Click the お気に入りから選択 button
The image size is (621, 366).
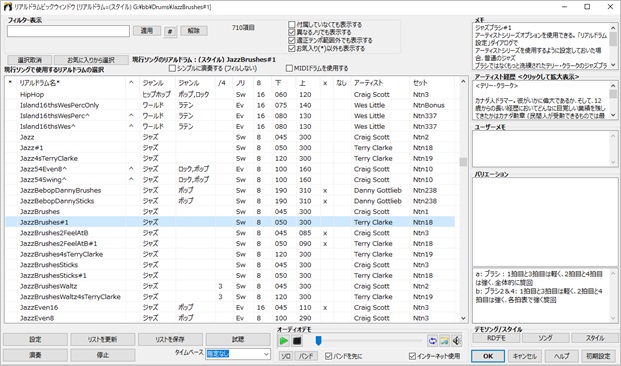coord(91,60)
